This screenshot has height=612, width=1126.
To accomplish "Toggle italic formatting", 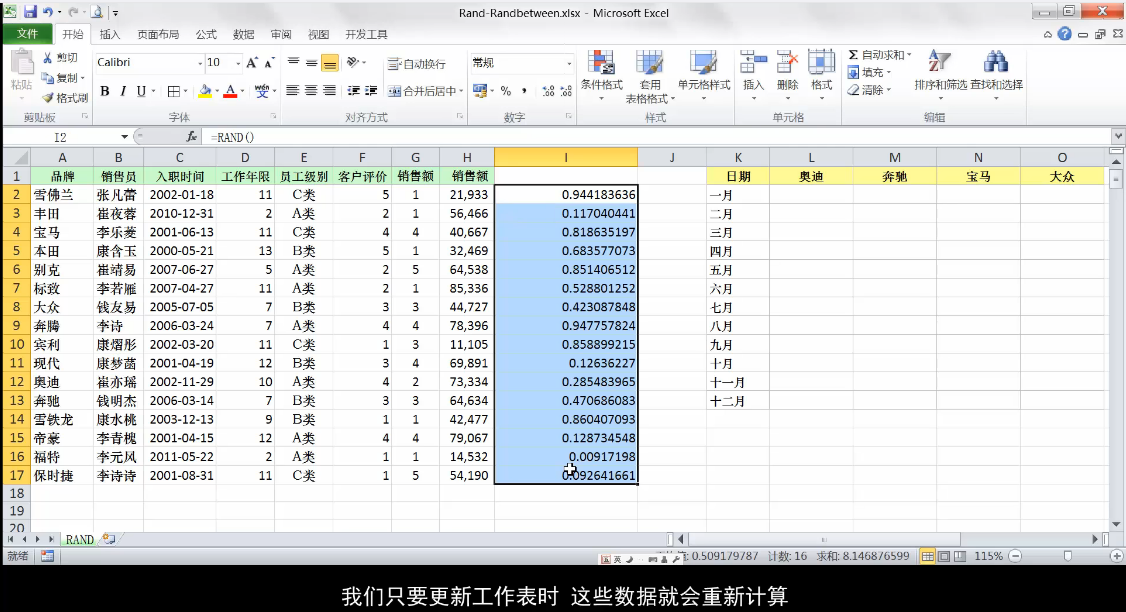I will tap(124, 90).
